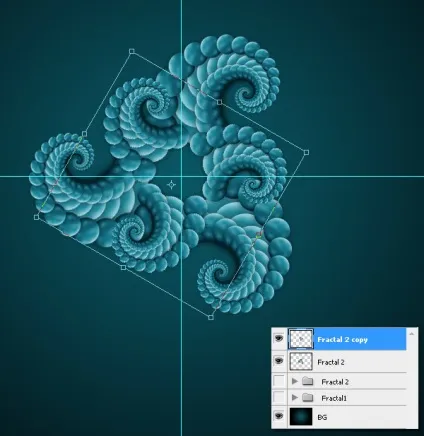Click the layers panel scroll up arrow
The height and width of the screenshot is (436, 424).
point(412,333)
